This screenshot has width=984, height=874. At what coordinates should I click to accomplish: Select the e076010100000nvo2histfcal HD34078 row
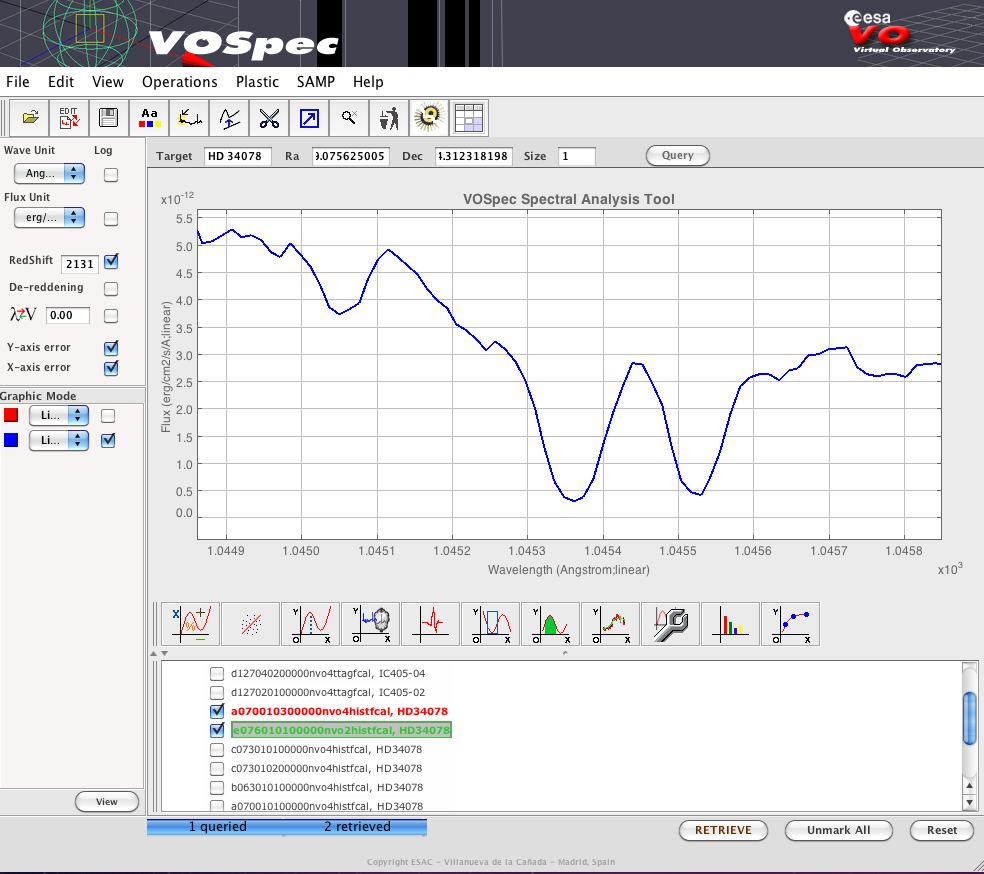341,730
